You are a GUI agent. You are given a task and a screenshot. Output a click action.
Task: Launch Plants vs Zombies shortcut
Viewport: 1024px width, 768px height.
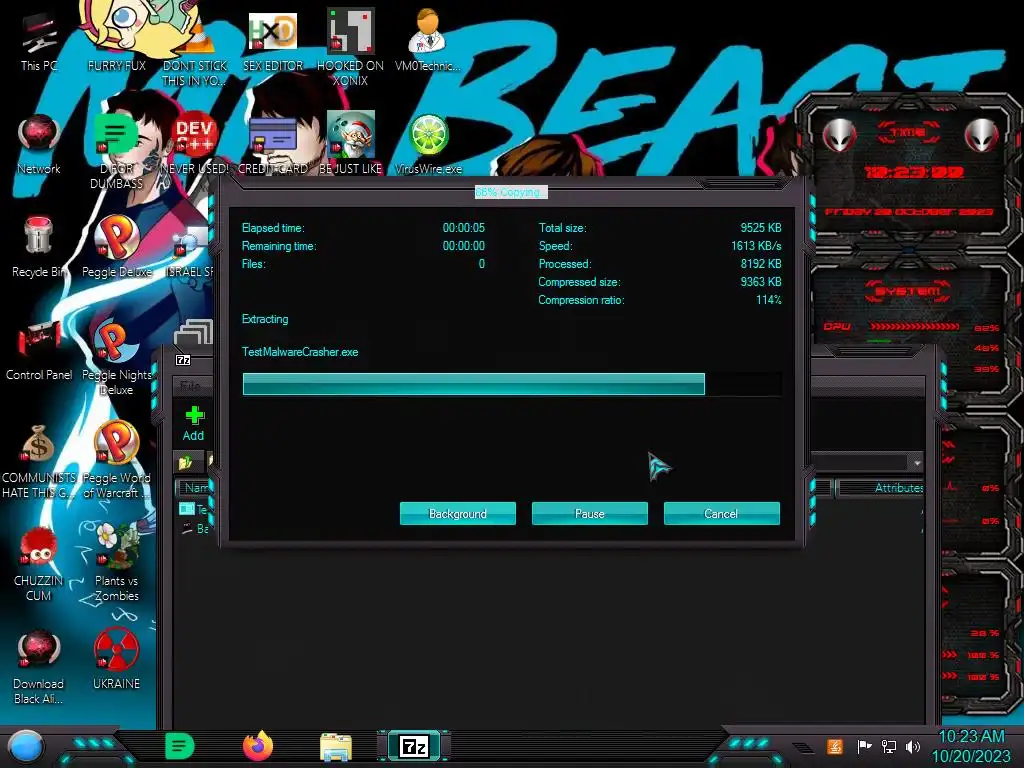[116, 562]
